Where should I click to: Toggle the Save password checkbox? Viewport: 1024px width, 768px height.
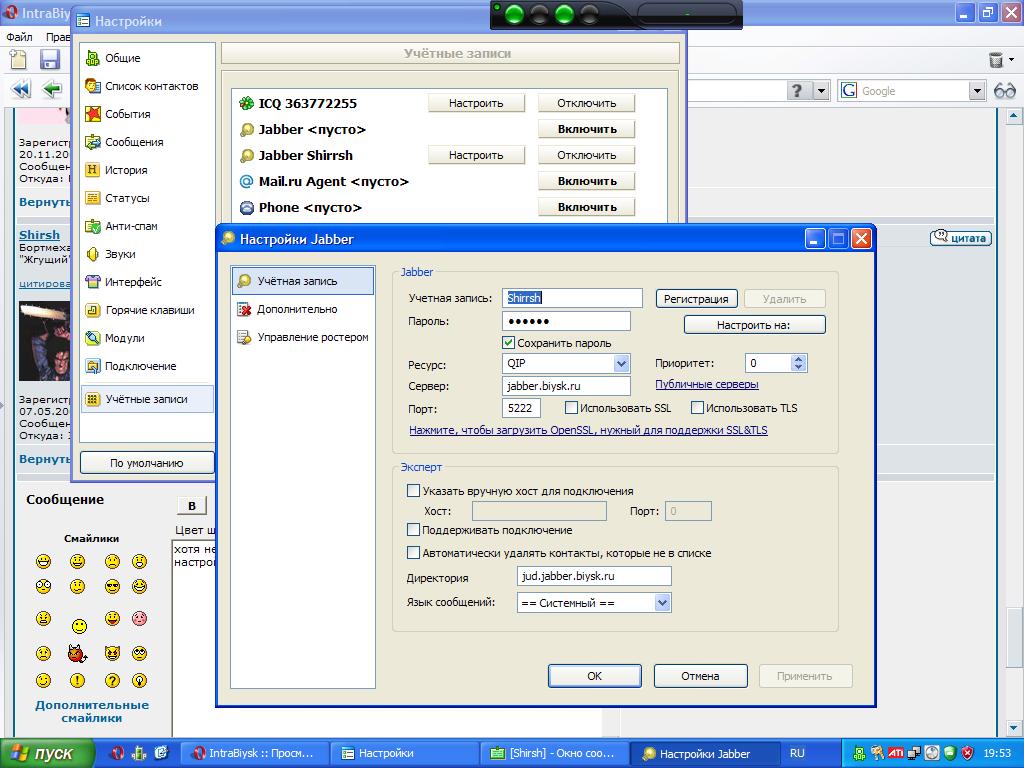click(509, 343)
